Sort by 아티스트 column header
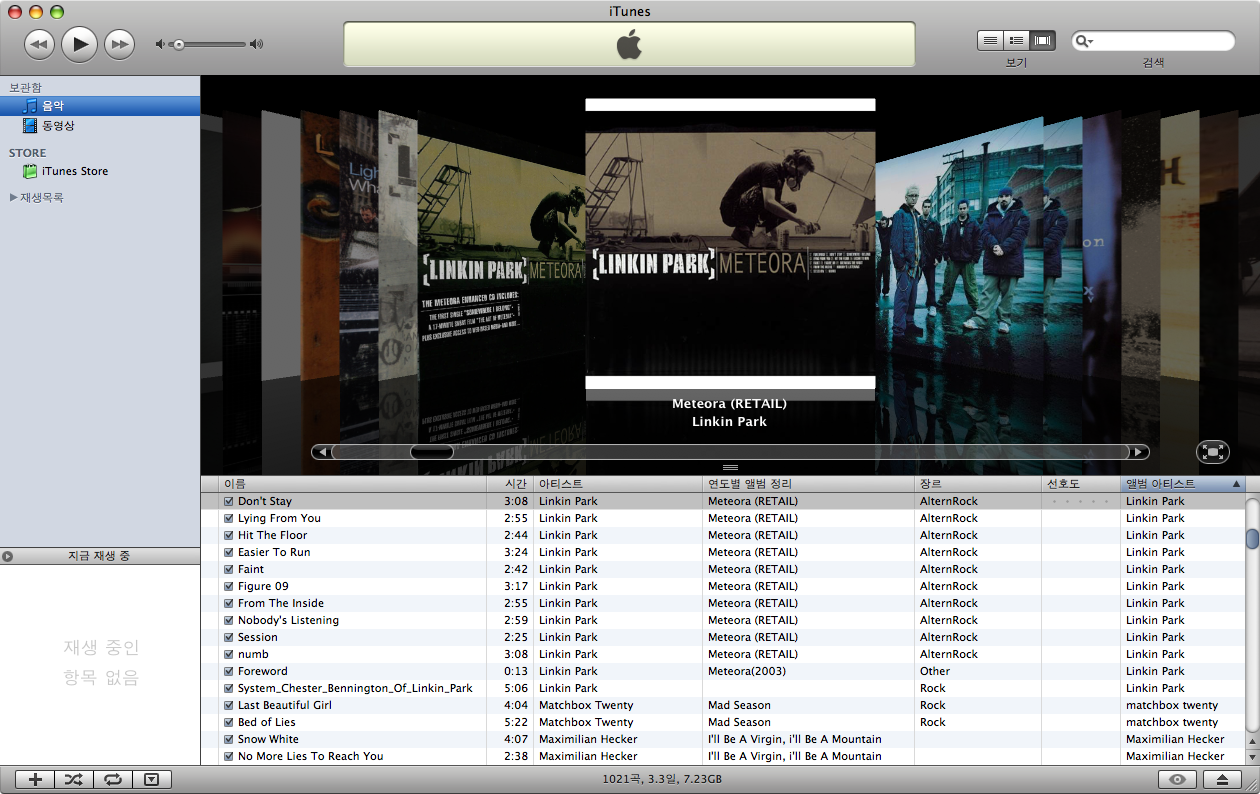The image size is (1260, 794). (618, 484)
